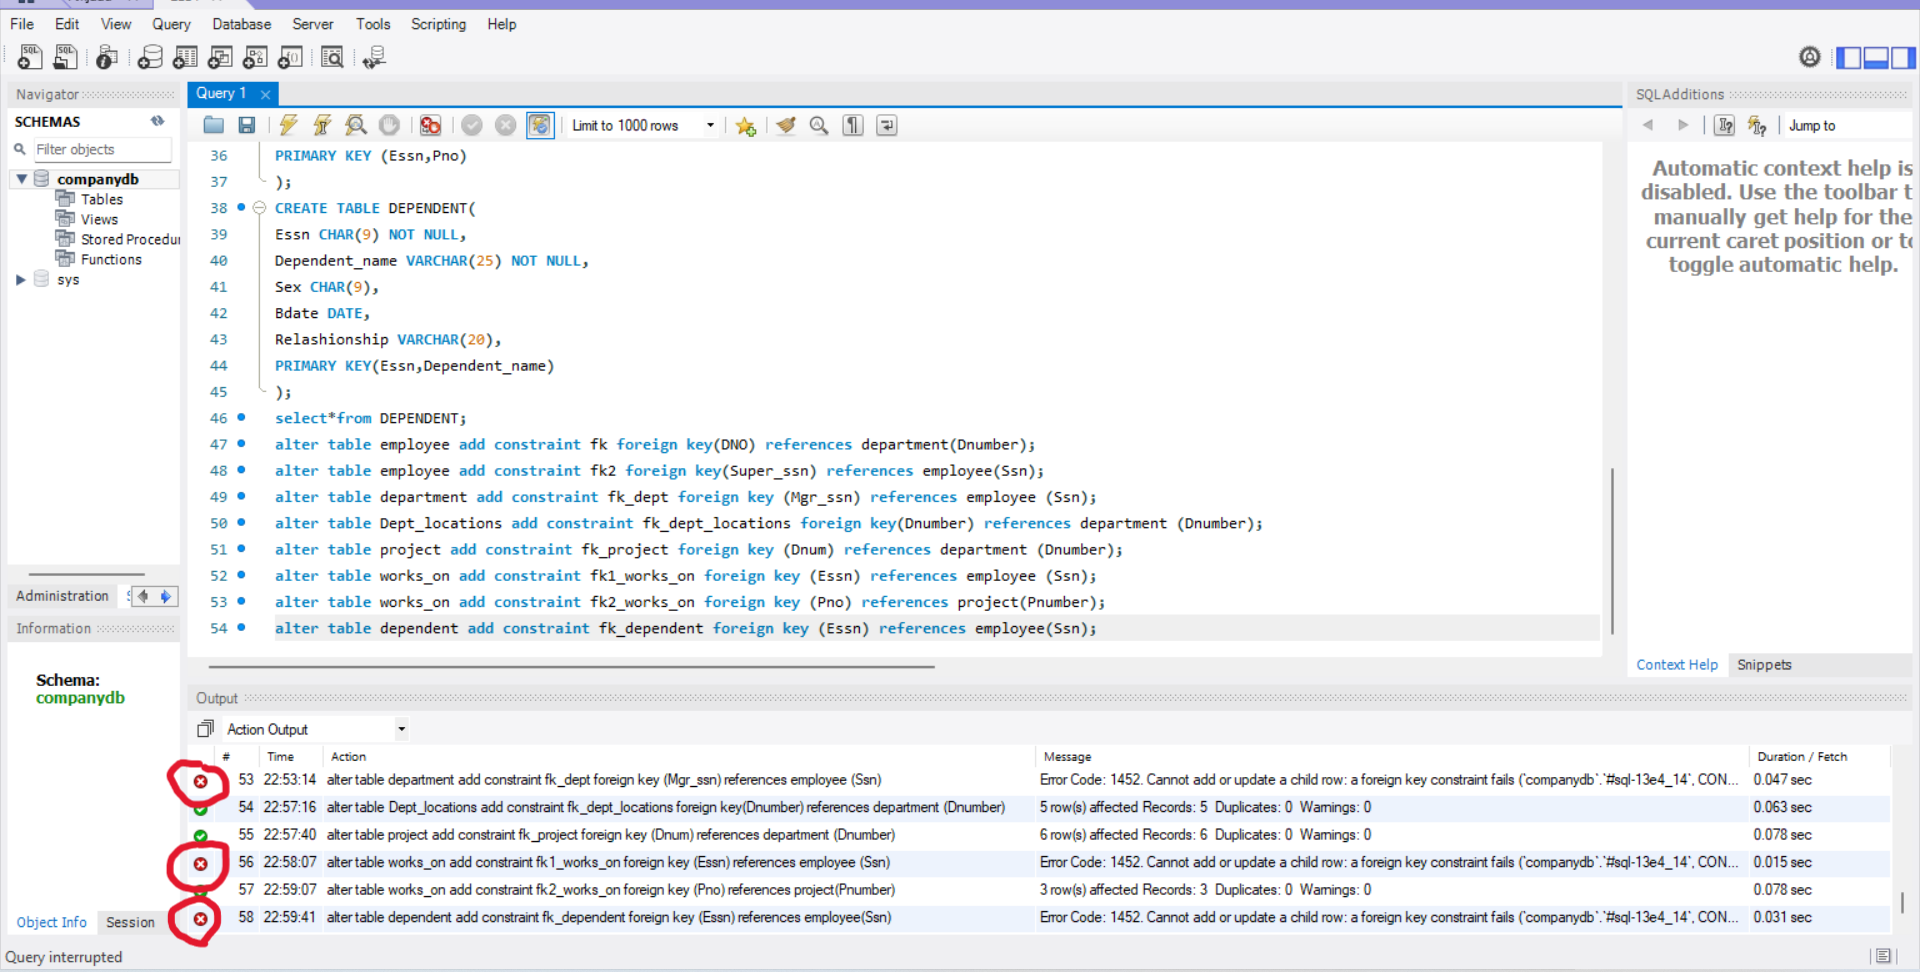The height and width of the screenshot is (972, 1920).
Task: Open the Action Output type dropdown
Action: (401, 729)
